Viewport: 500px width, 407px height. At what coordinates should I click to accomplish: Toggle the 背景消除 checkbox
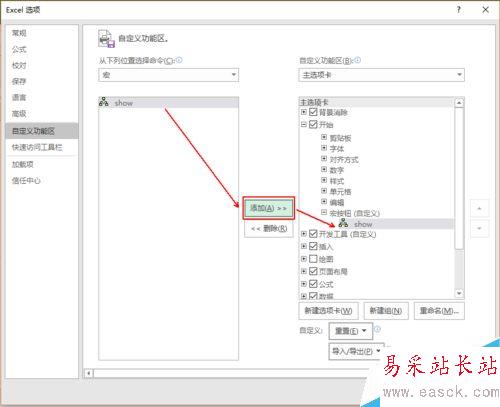[x=313, y=112]
